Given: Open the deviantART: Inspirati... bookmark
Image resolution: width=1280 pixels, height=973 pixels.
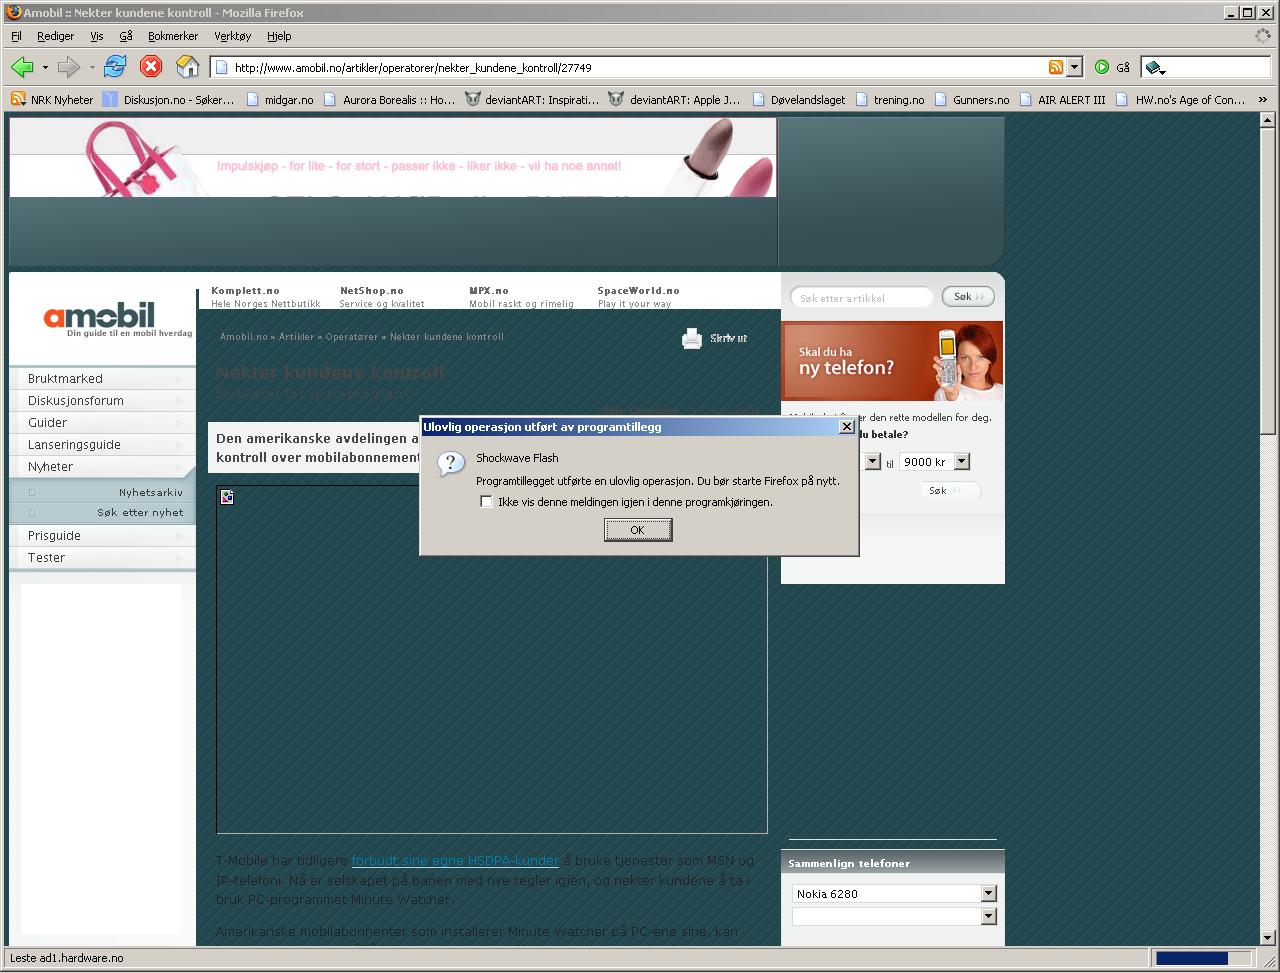Looking at the screenshot, I should [x=532, y=99].
